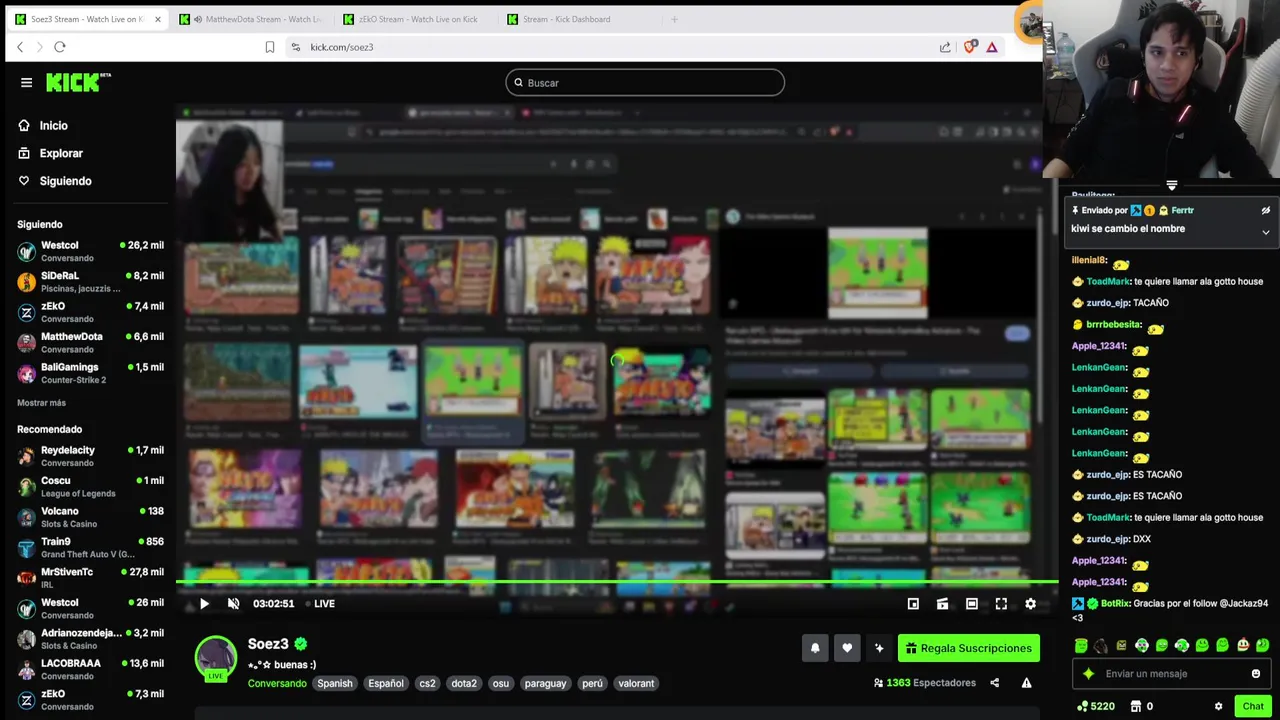Enable mini player mode
The image size is (1280, 720).
tap(913, 604)
